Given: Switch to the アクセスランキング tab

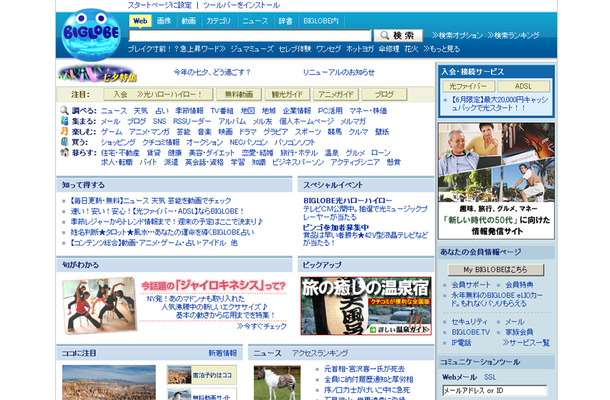Looking at the screenshot, I should point(320,353).
